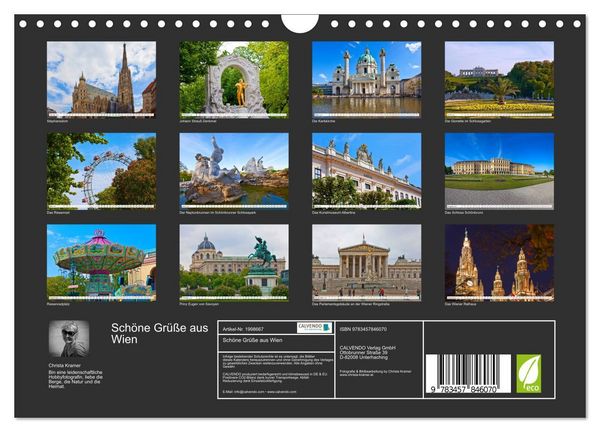Click the 'Das Riesenrad' caption
Screen dimensions: 600x432
click(58, 213)
